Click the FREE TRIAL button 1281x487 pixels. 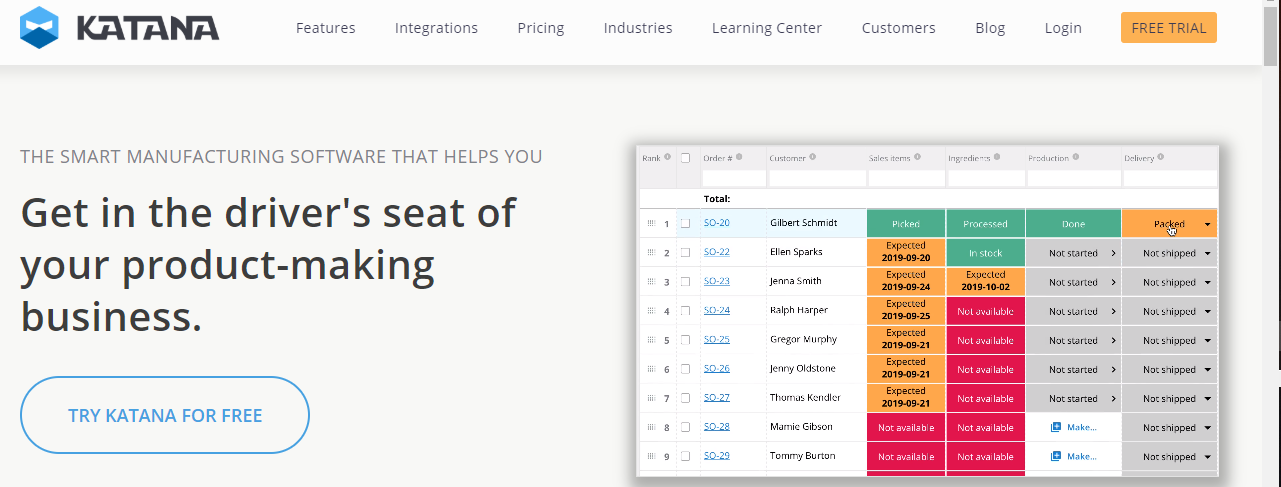click(x=1169, y=28)
